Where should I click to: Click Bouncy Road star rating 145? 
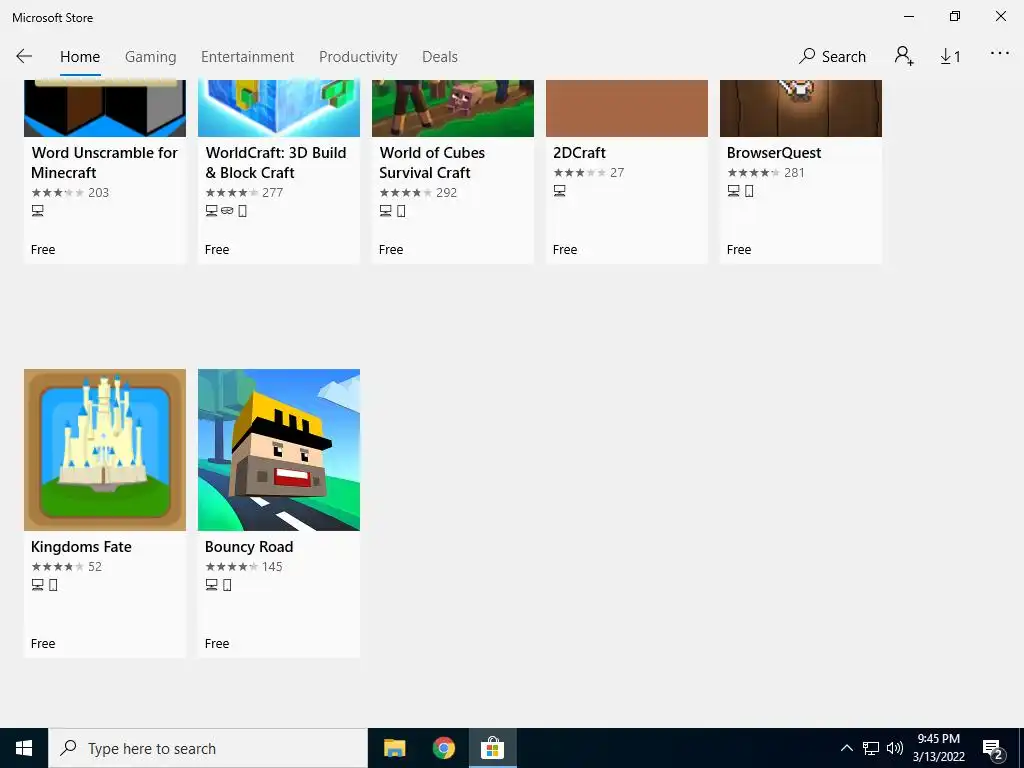click(244, 567)
